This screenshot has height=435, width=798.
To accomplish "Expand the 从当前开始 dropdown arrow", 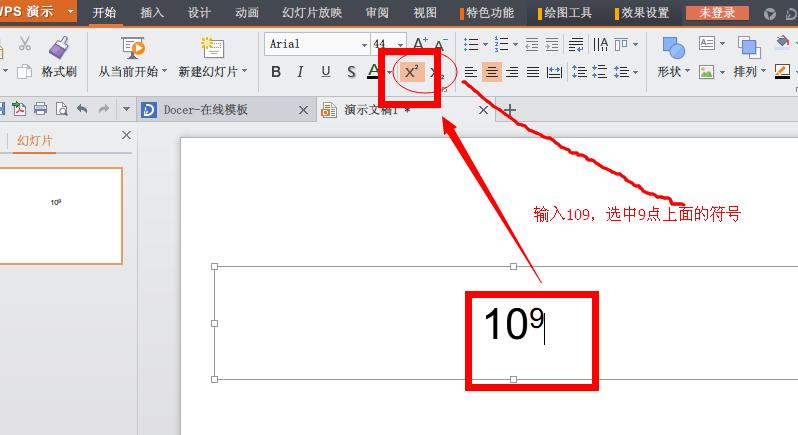I will pos(164,71).
